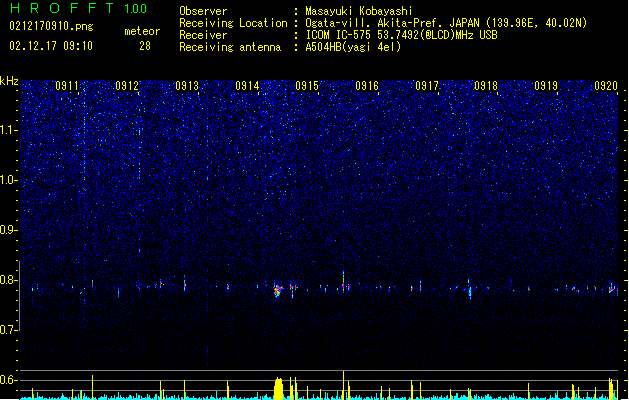Click the 0916 time marker
Image resolution: width=629 pixels, height=400 pixels.
[x=367, y=86]
